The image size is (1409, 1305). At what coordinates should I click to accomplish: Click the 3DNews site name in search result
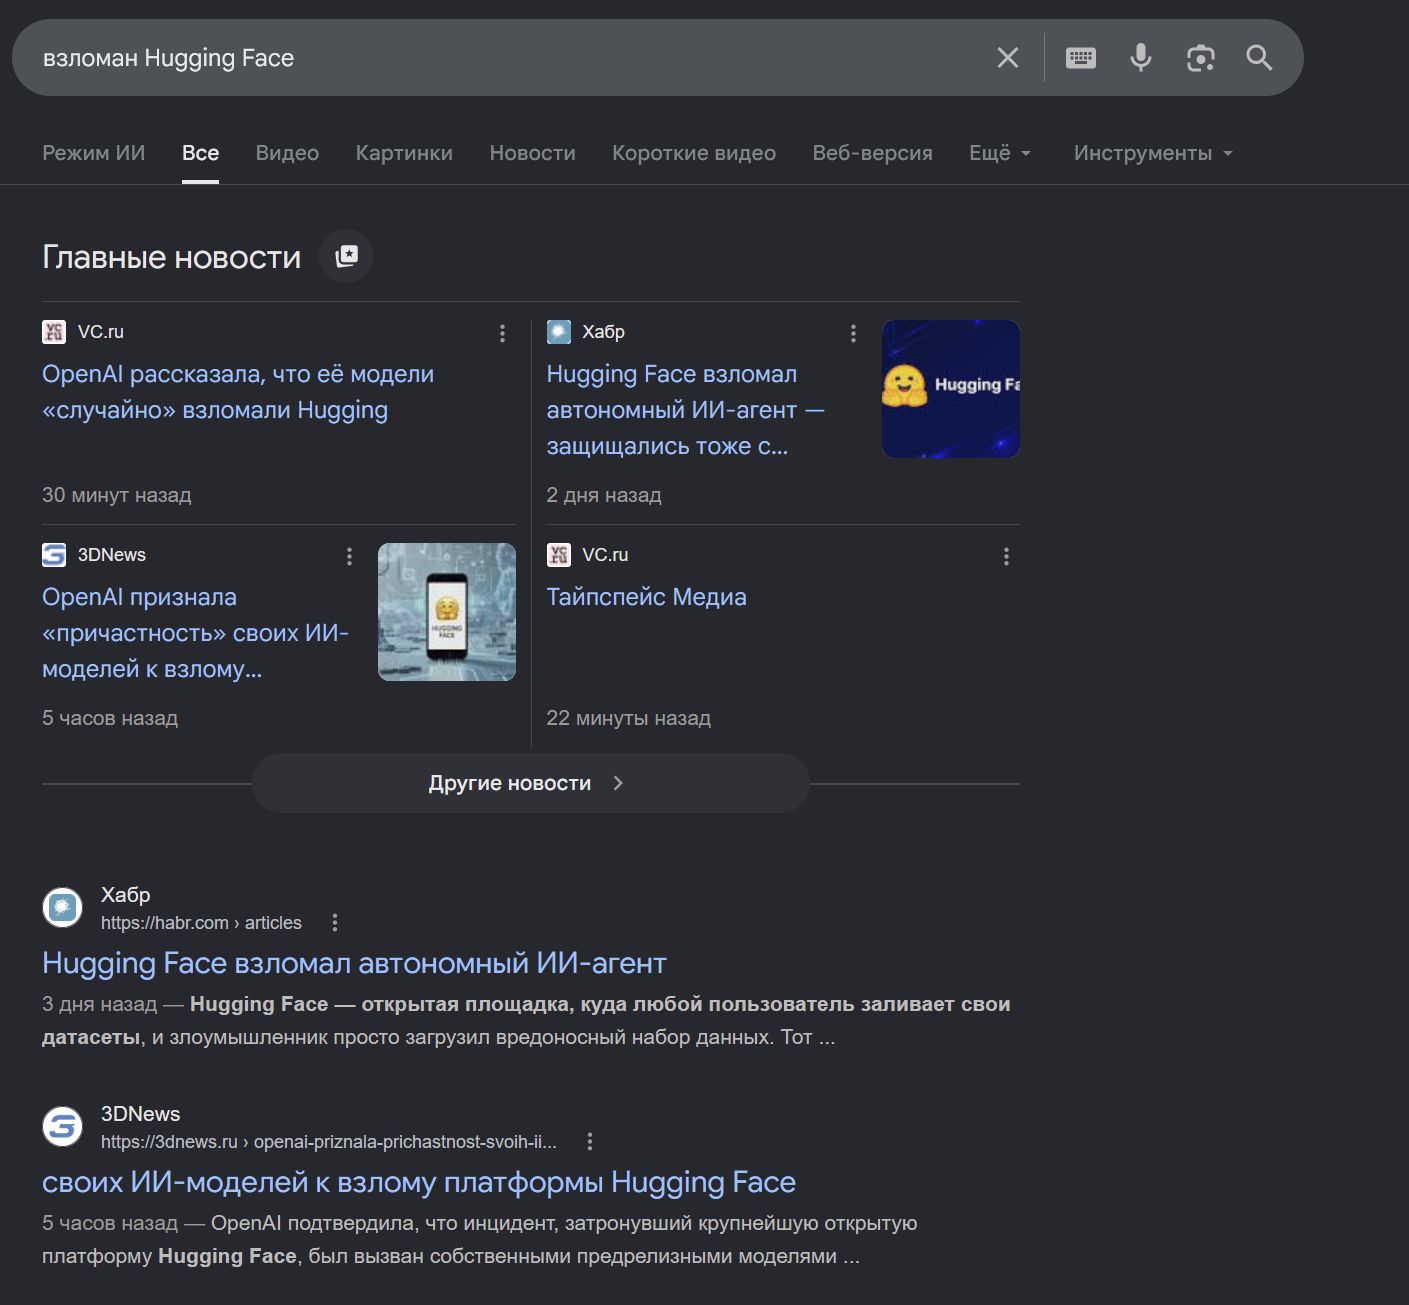(141, 1114)
